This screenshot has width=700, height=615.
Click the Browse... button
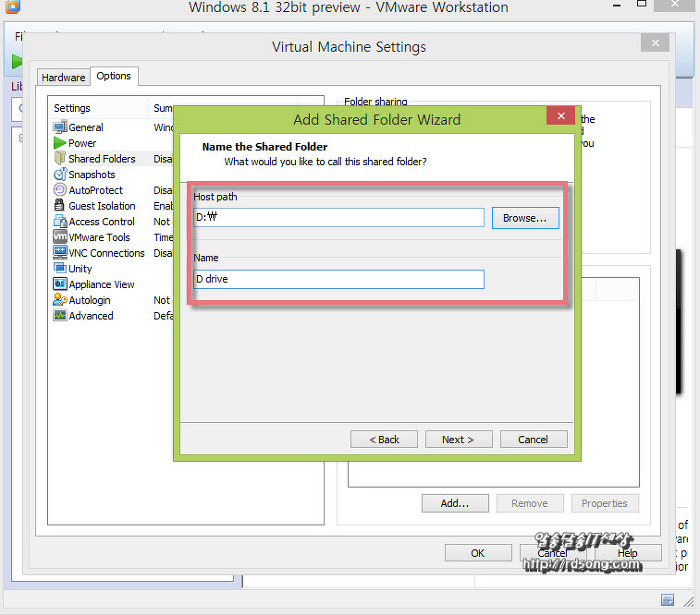(525, 218)
